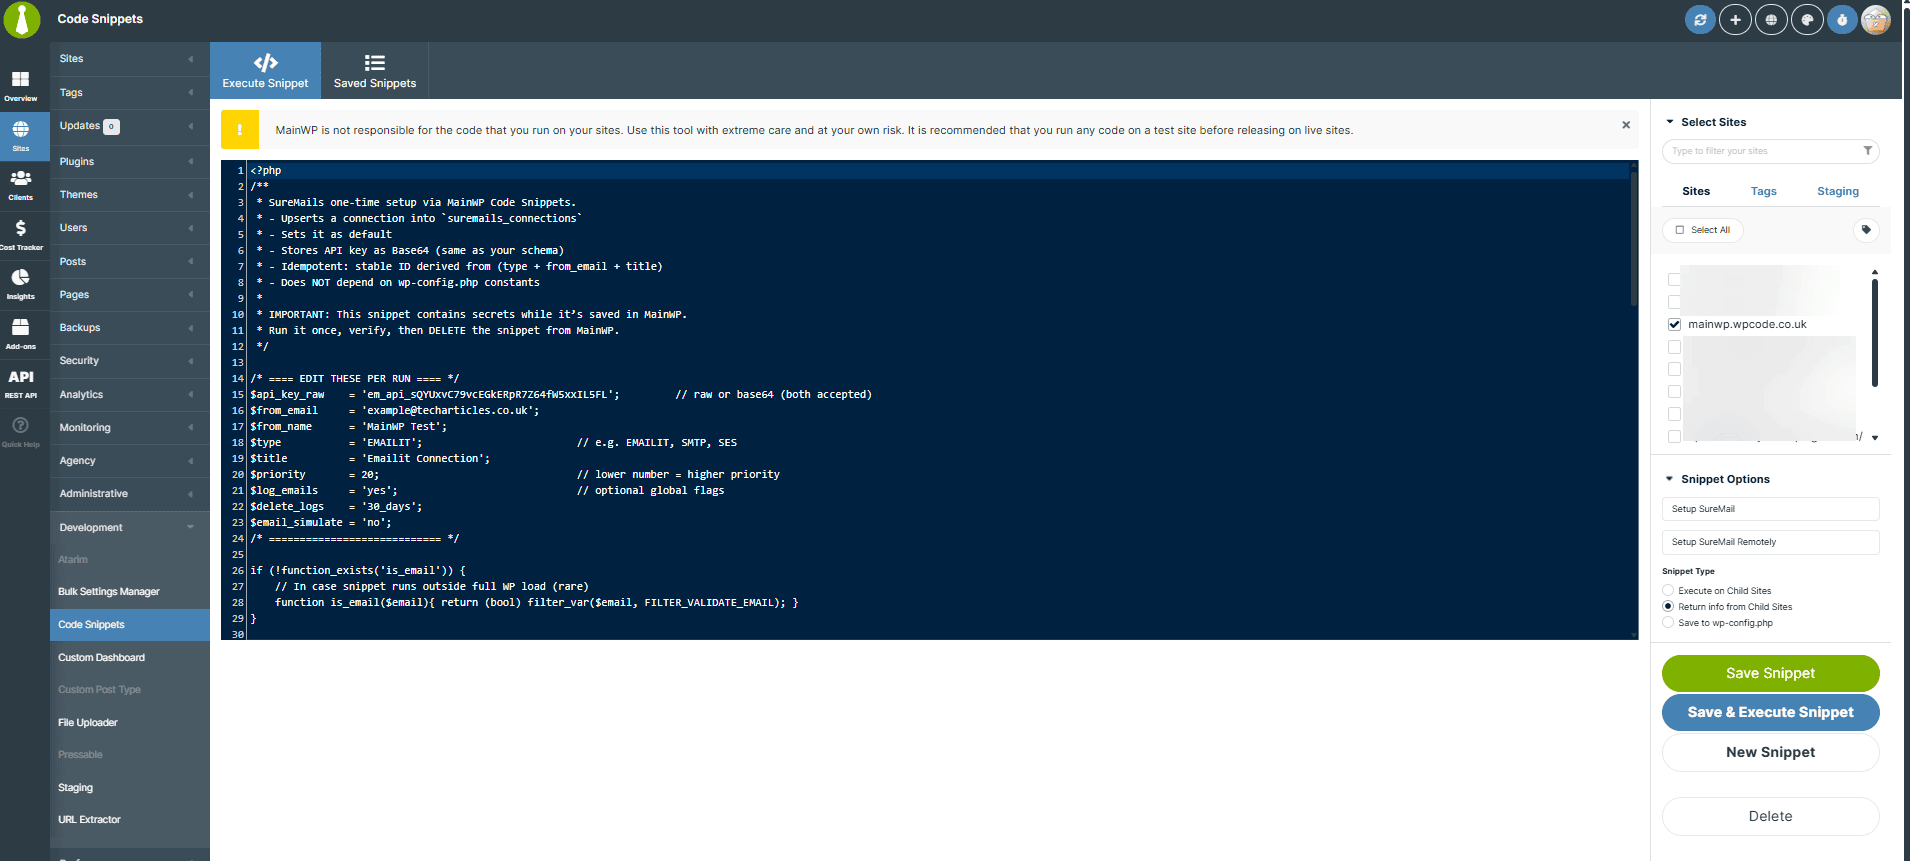Open Monitoring sidebar menu item
Screen dimensions: 1911x861
(130, 428)
